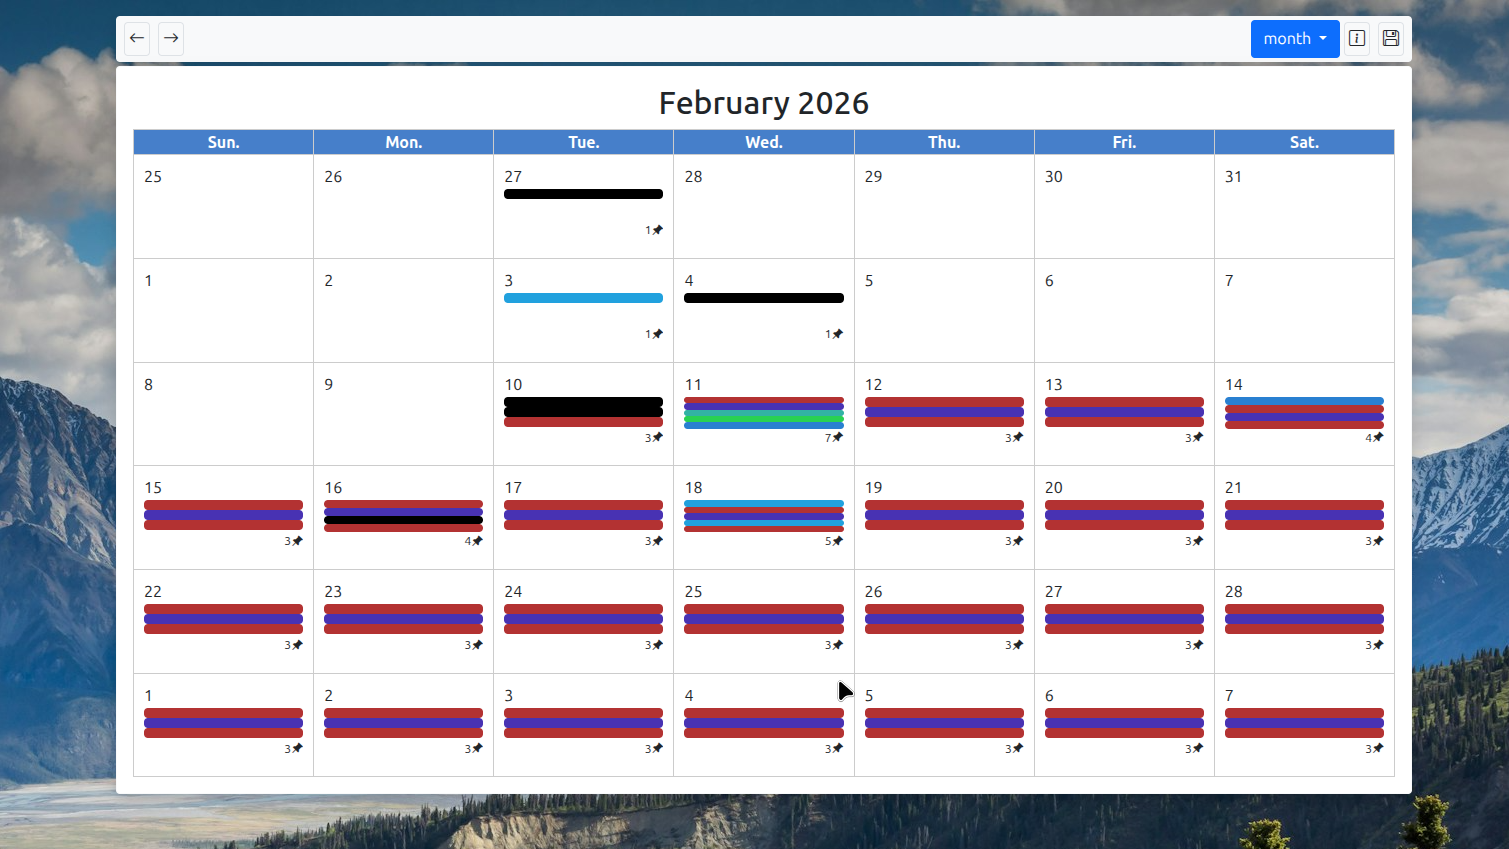
Task: Click the Sat. column header
Action: [x=1303, y=142]
